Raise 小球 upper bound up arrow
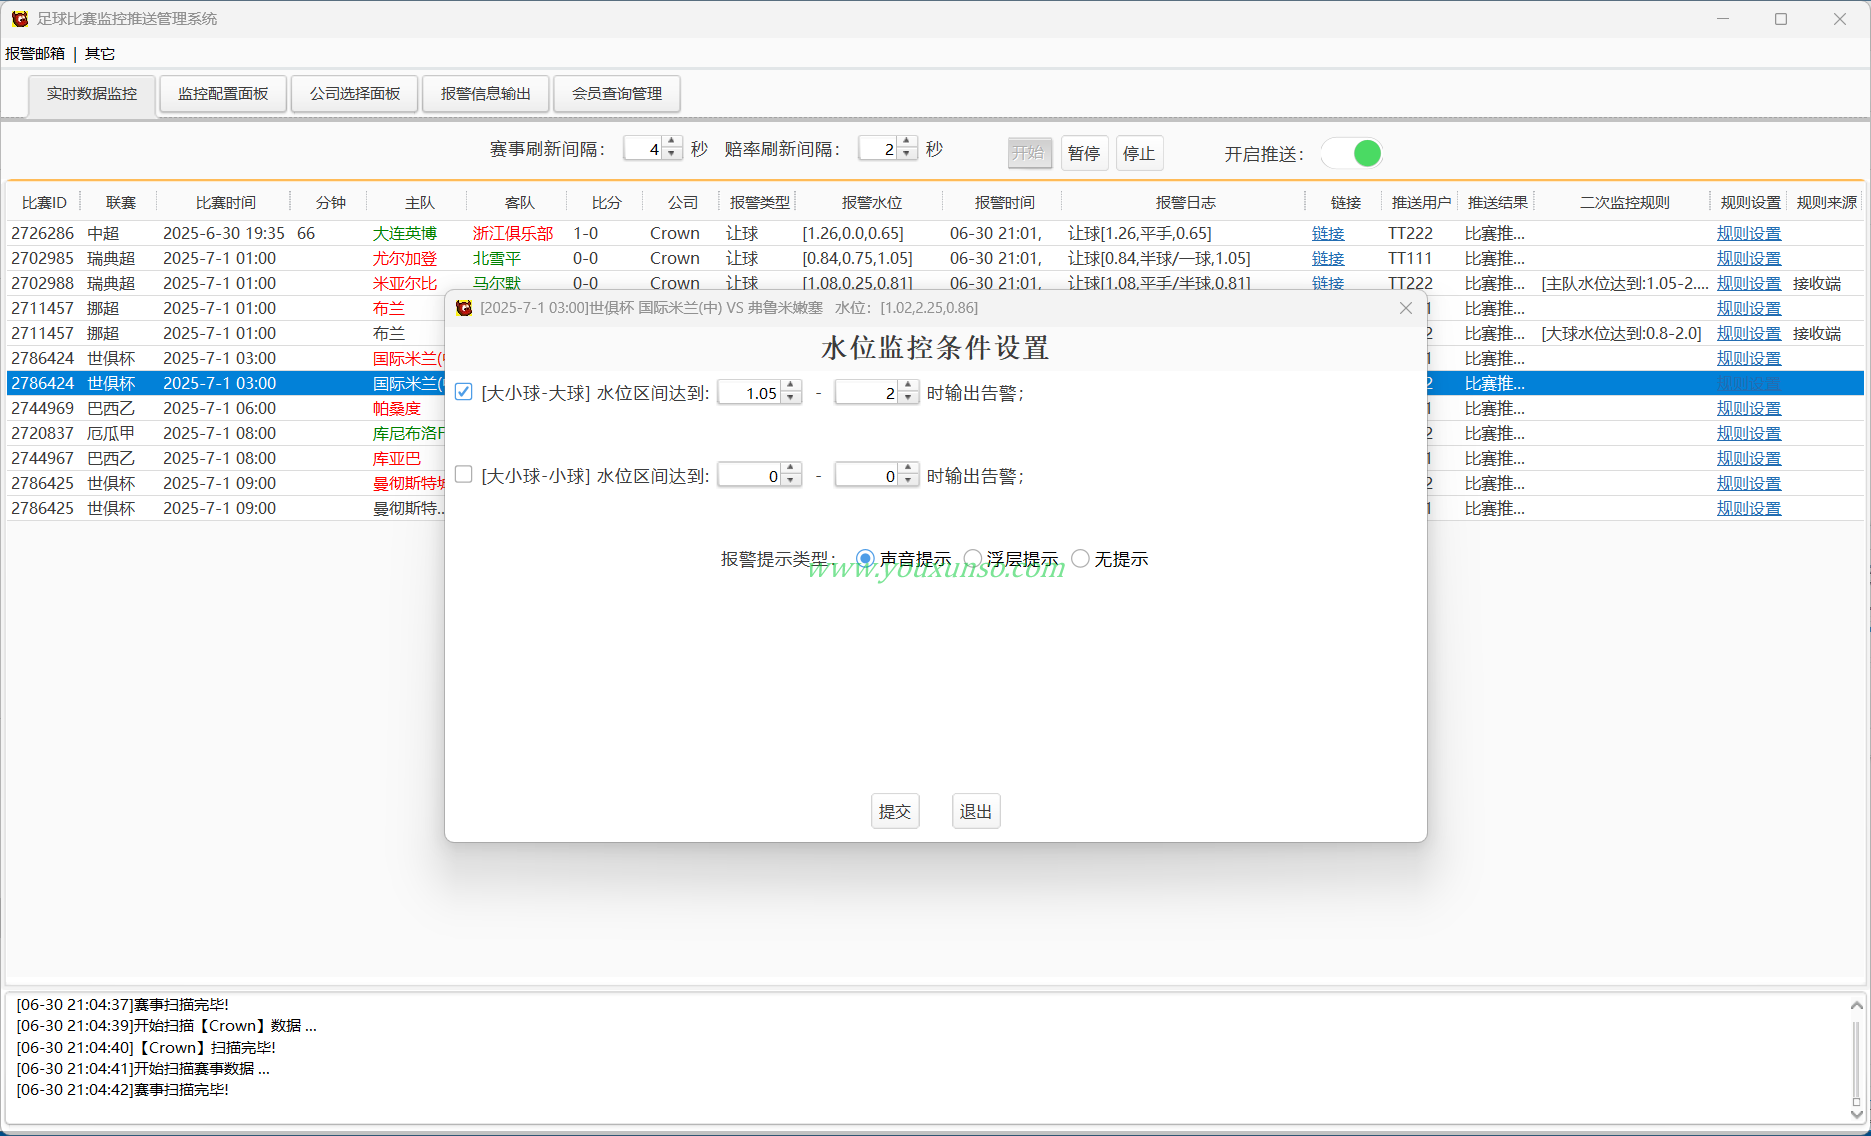The image size is (1871, 1136). pyautogui.click(x=908, y=469)
